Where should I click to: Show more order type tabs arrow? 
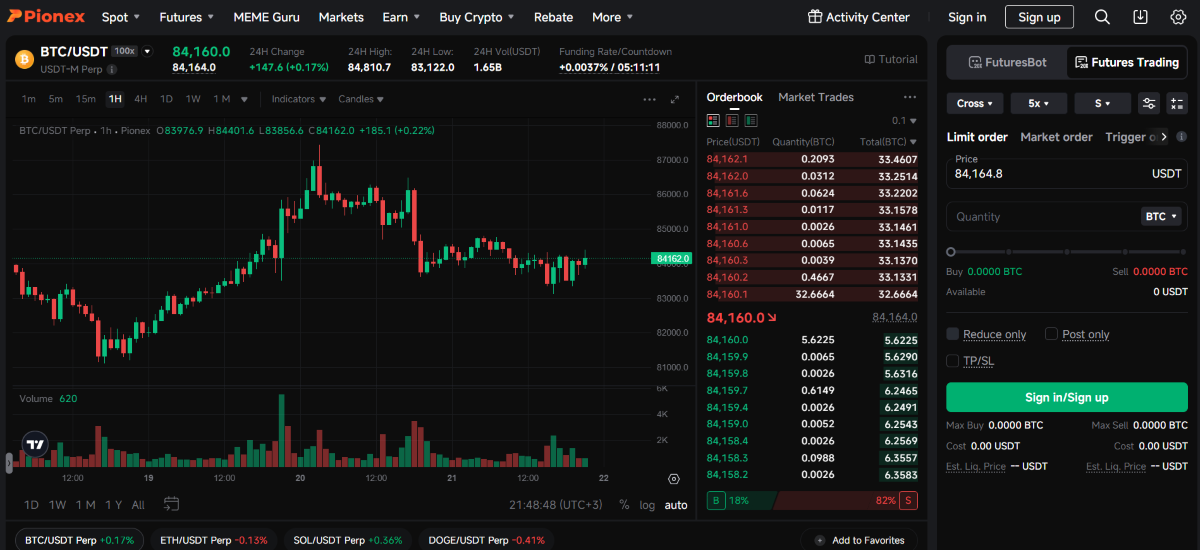click(1163, 136)
